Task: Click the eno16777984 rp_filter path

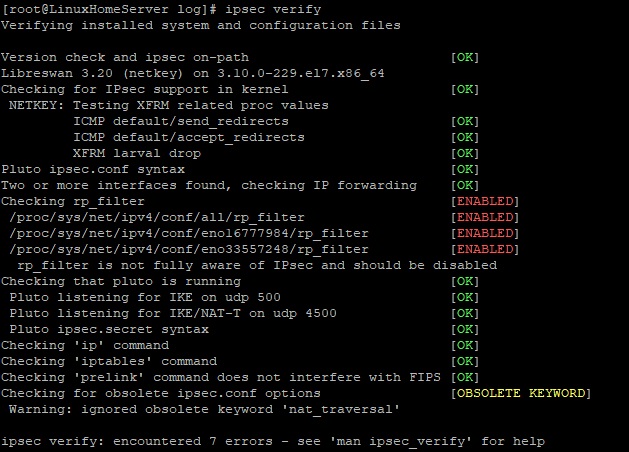Action: point(189,233)
